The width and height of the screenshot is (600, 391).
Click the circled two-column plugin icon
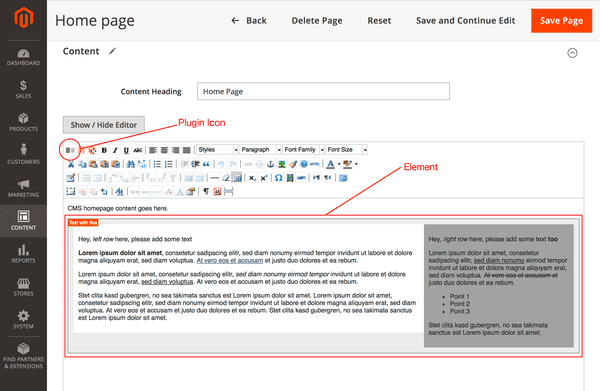[x=70, y=150]
